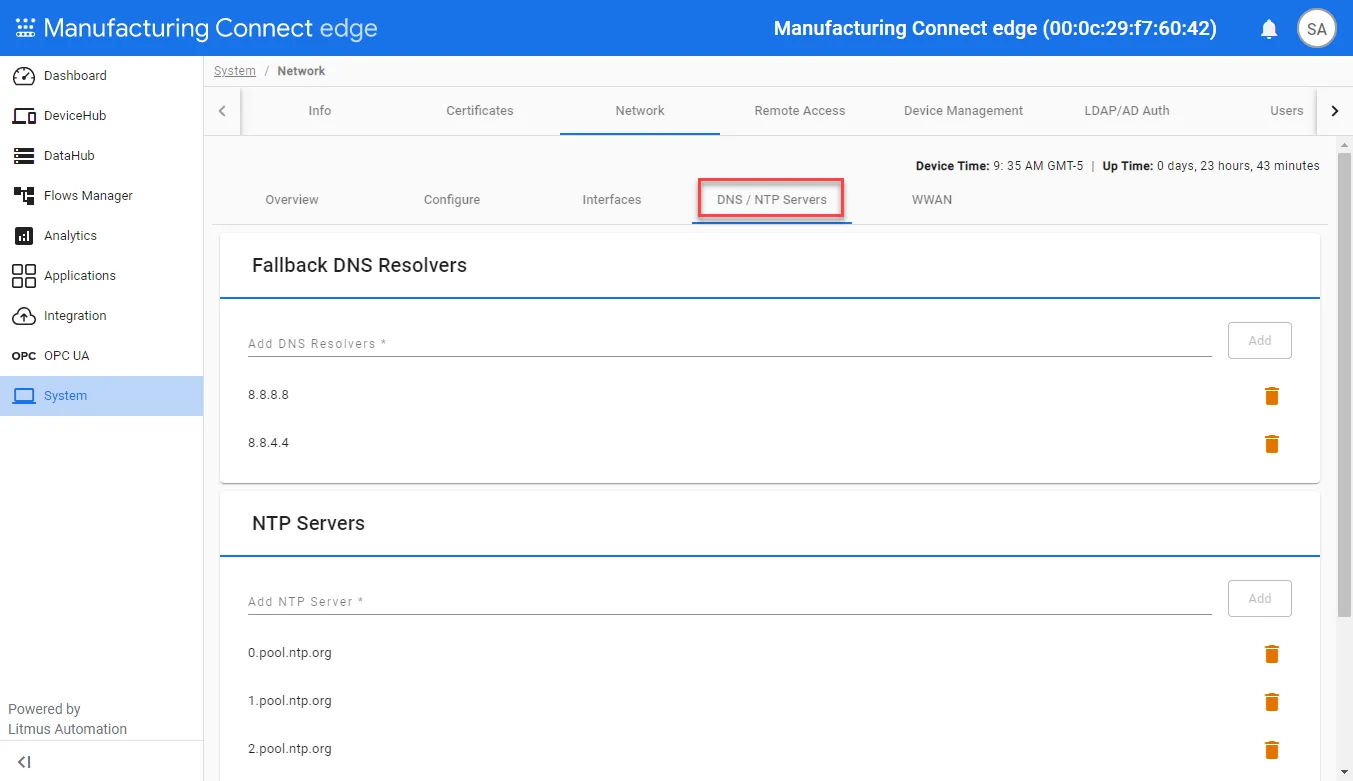This screenshot has height=781, width=1353.
Task: Switch to the Overview sub-tab
Action: coord(292,200)
